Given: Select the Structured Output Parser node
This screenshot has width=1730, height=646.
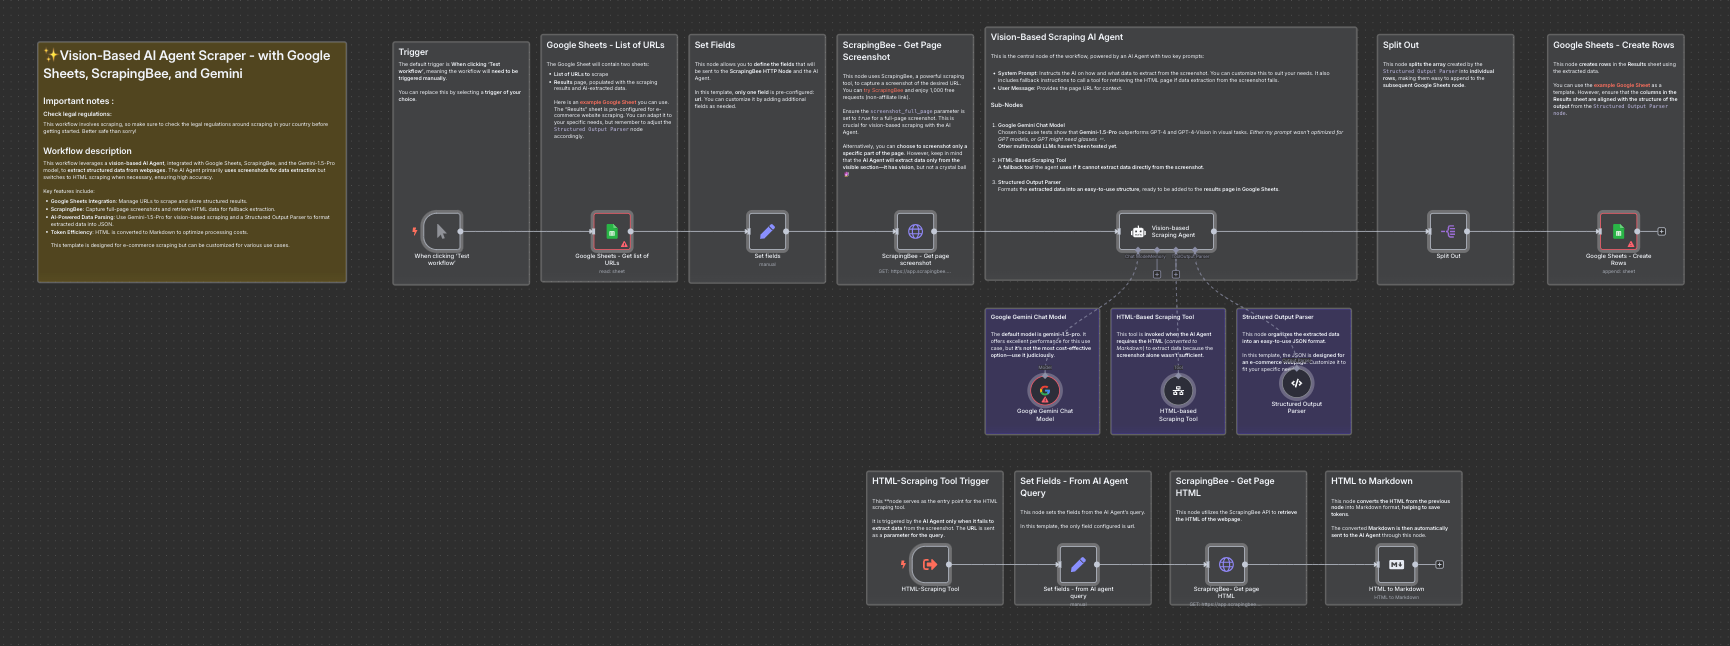Looking at the screenshot, I should (1296, 383).
